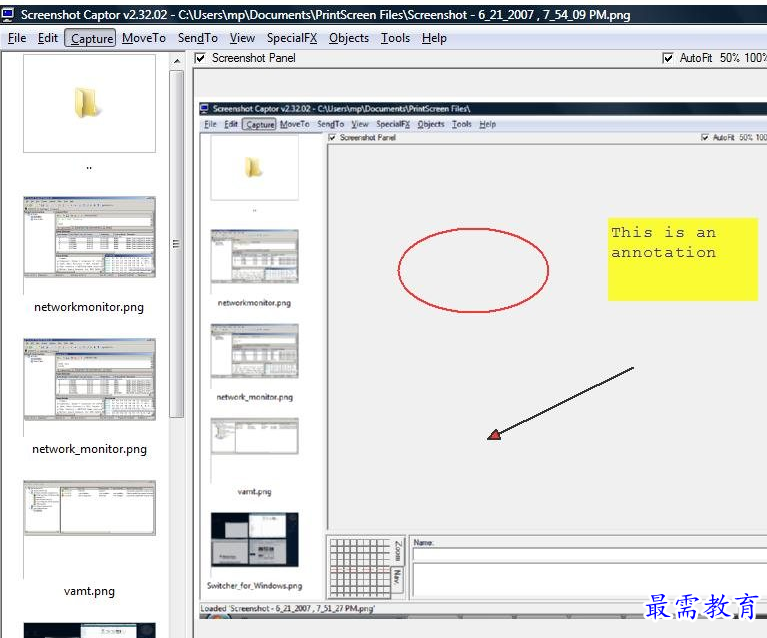Click the Nav tab in embedded screenshot
The height and width of the screenshot is (638, 767).
tap(398, 579)
